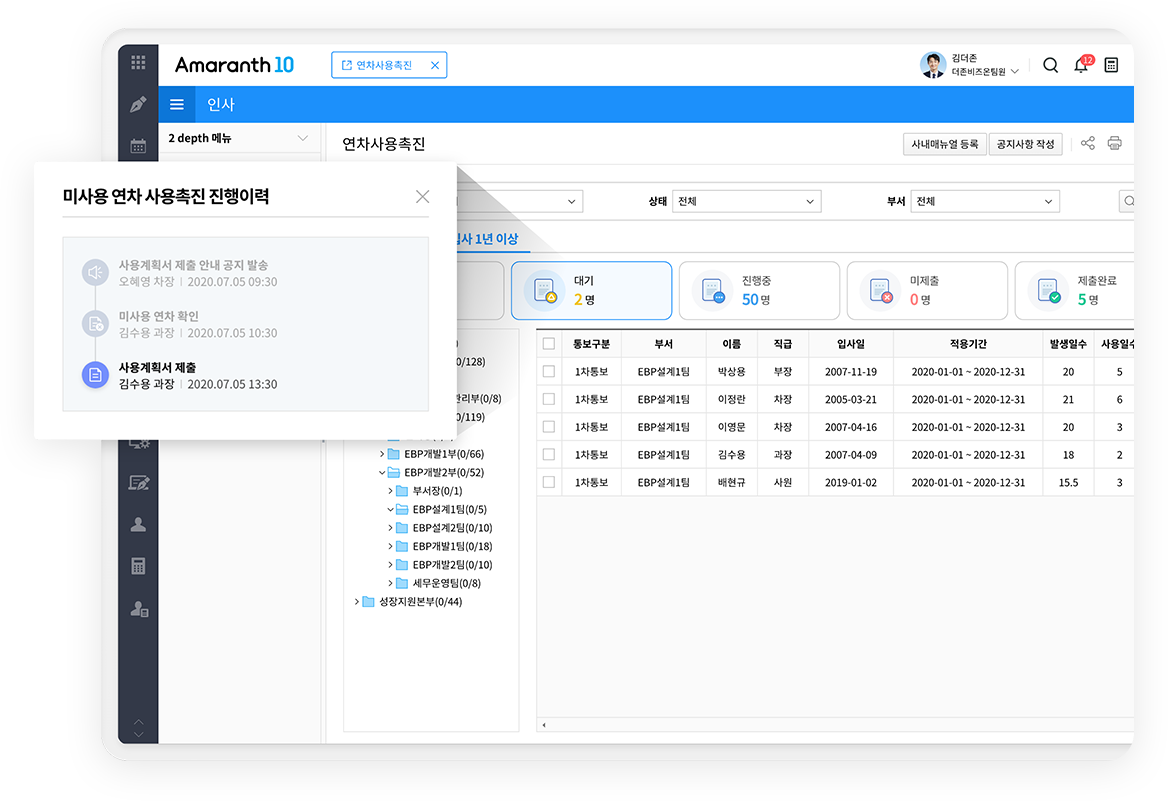Close the 연차사용촉진 header tab
1168x801 pixels.
435,66
